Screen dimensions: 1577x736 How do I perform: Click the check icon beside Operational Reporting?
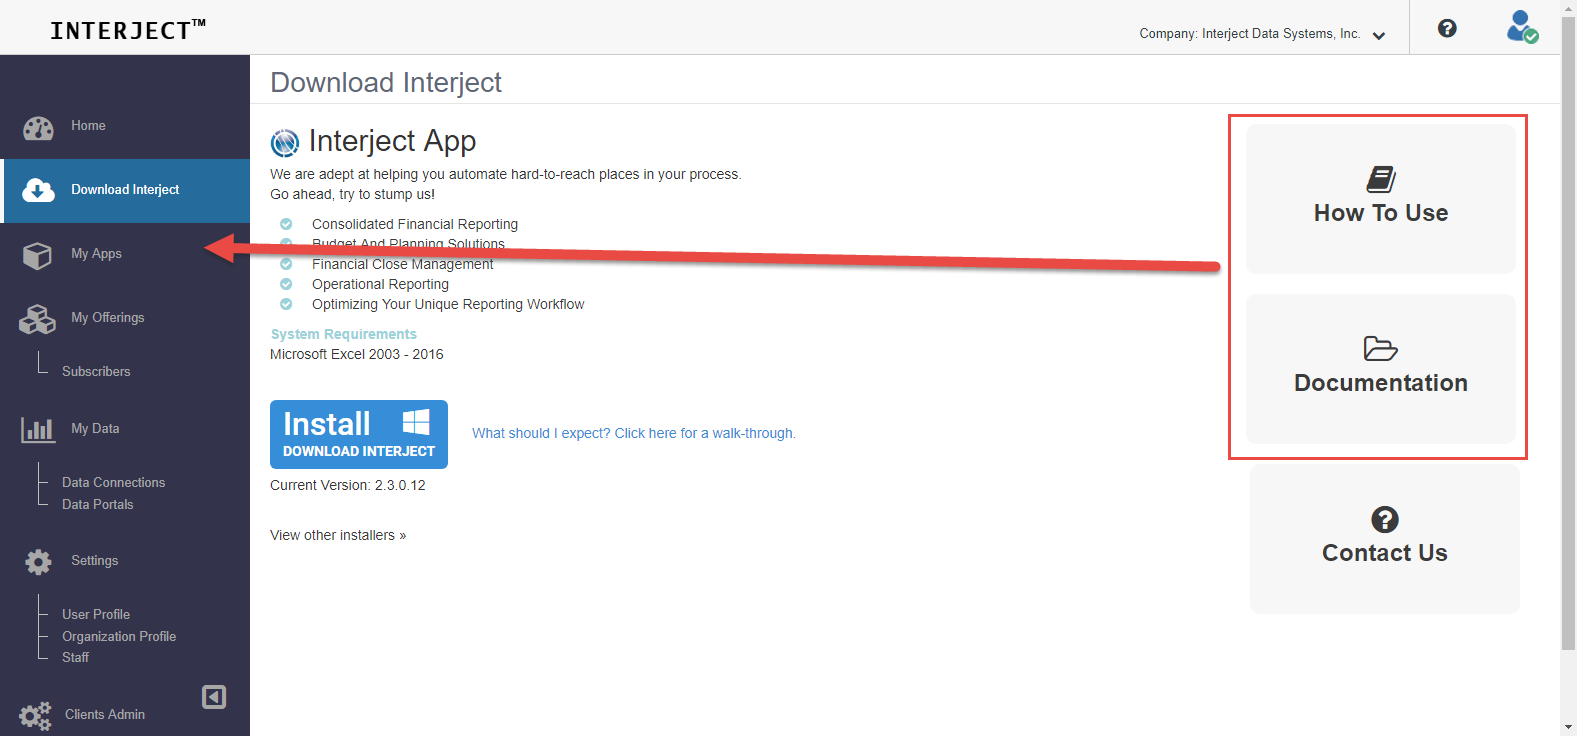point(286,284)
